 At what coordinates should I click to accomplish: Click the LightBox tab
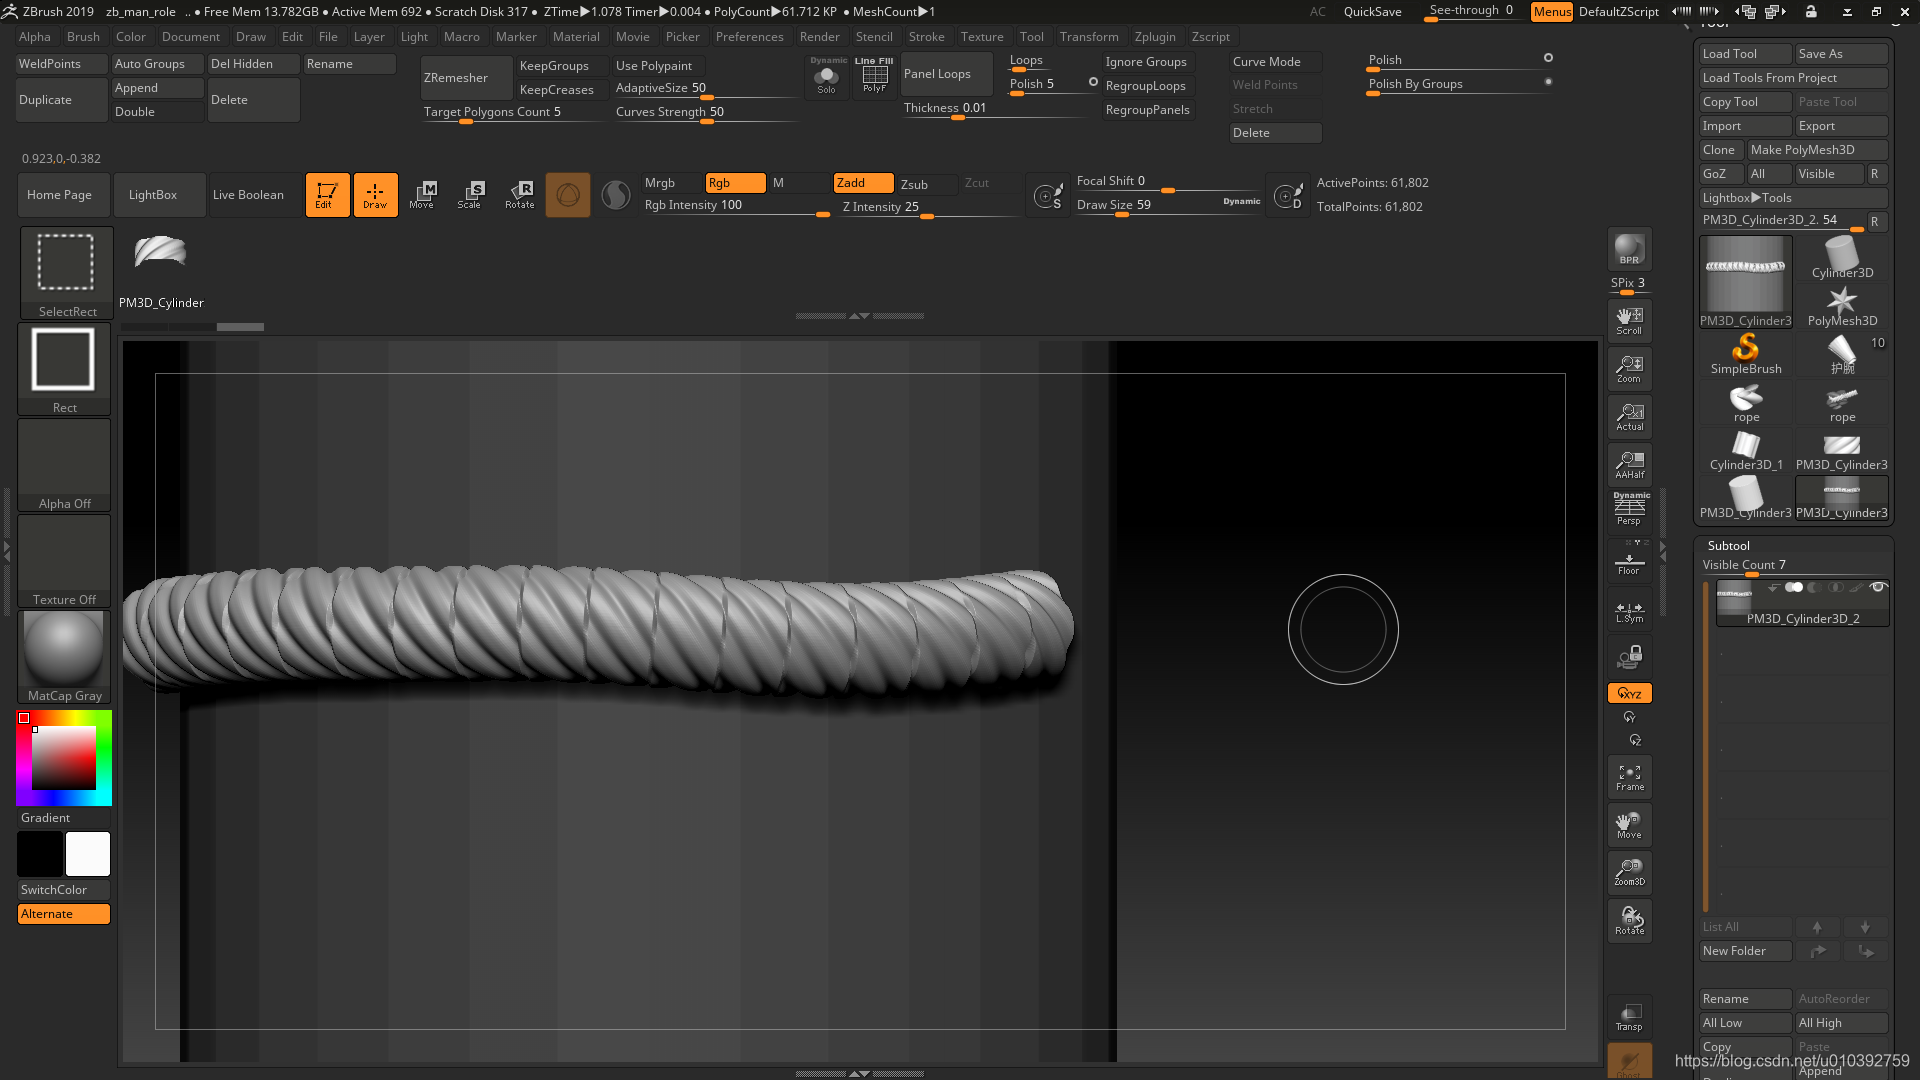[x=153, y=194]
